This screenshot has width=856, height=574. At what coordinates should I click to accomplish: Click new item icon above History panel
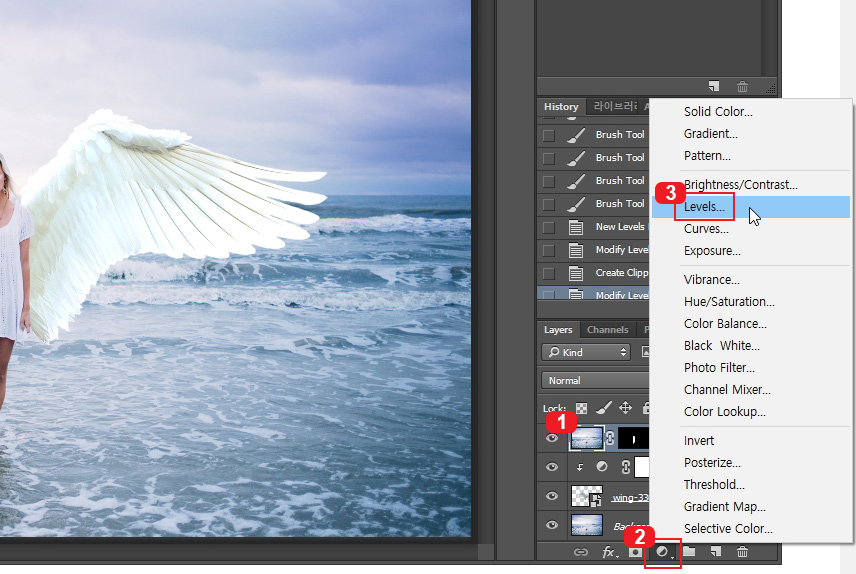(x=714, y=86)
